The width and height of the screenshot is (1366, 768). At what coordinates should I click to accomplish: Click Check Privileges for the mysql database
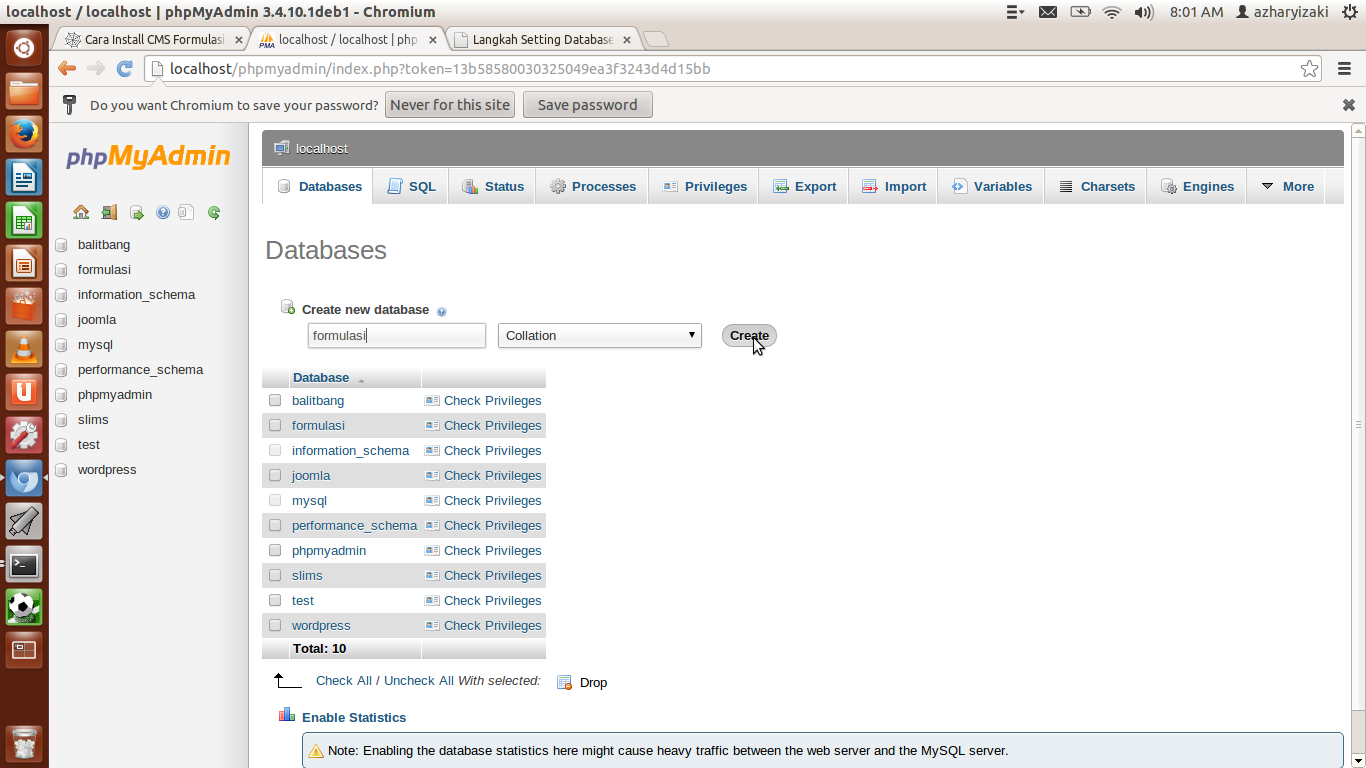[492, 500]
